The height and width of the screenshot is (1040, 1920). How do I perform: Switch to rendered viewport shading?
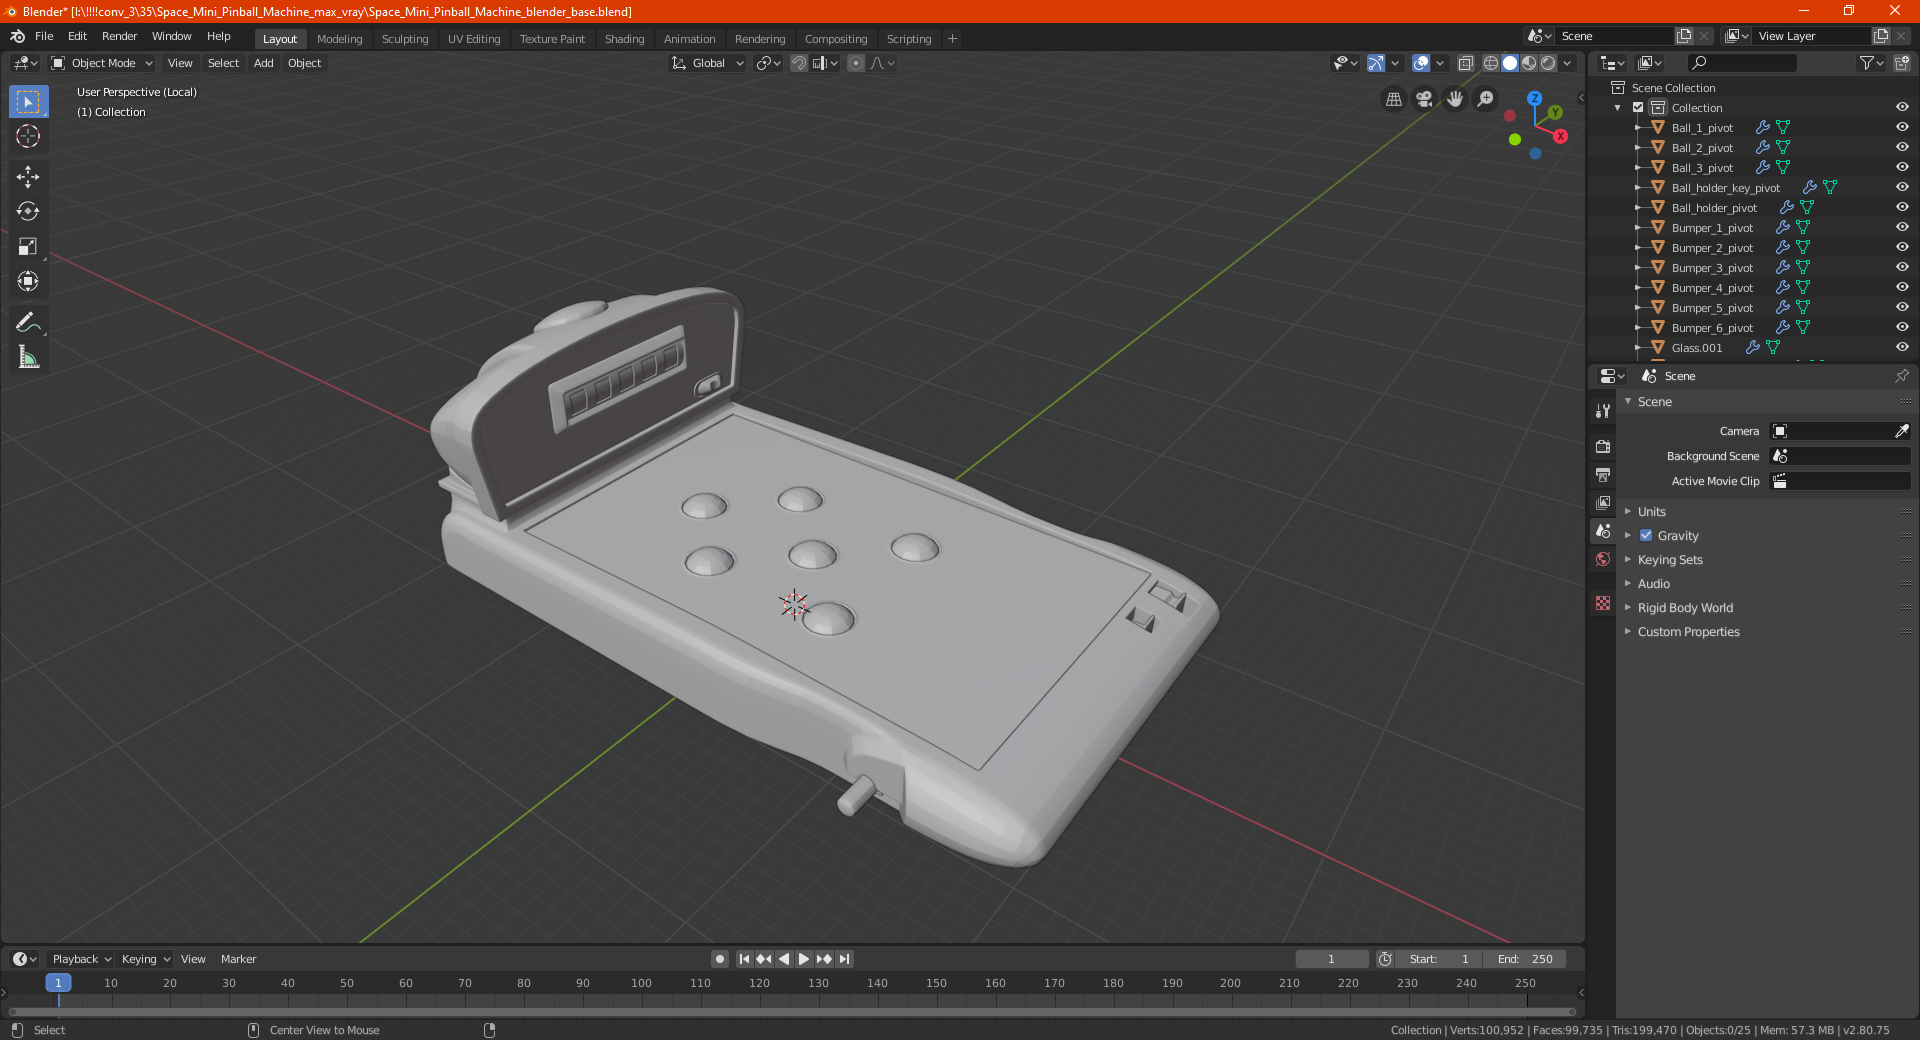(1548, 63)
